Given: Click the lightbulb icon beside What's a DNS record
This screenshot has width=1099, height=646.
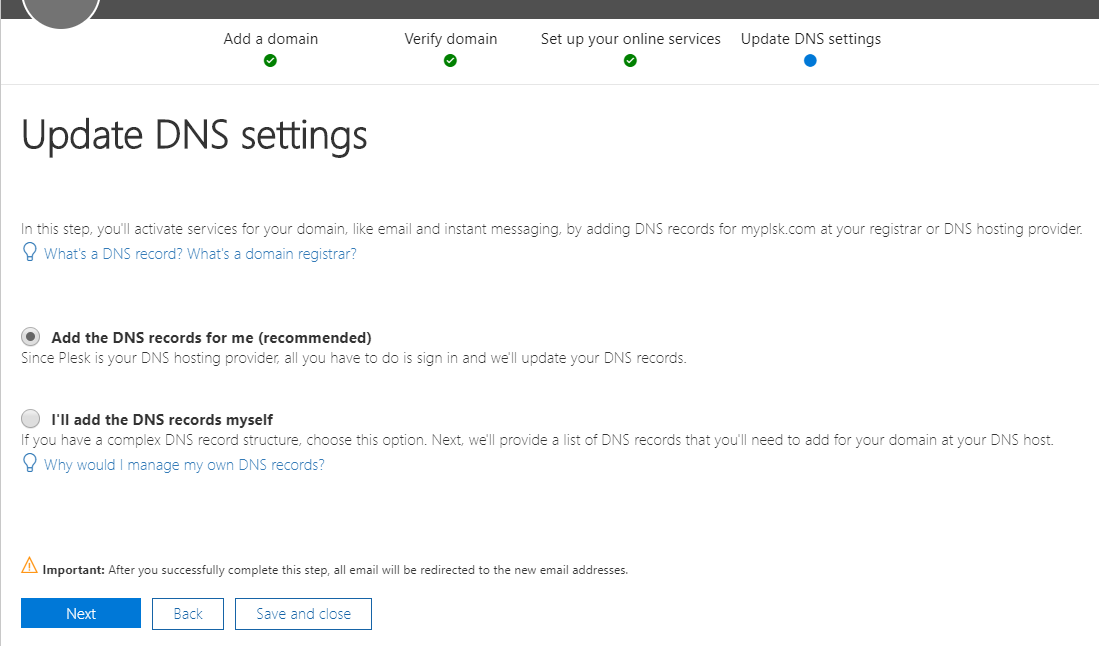Looking at the screenshot, I should 30,253.
